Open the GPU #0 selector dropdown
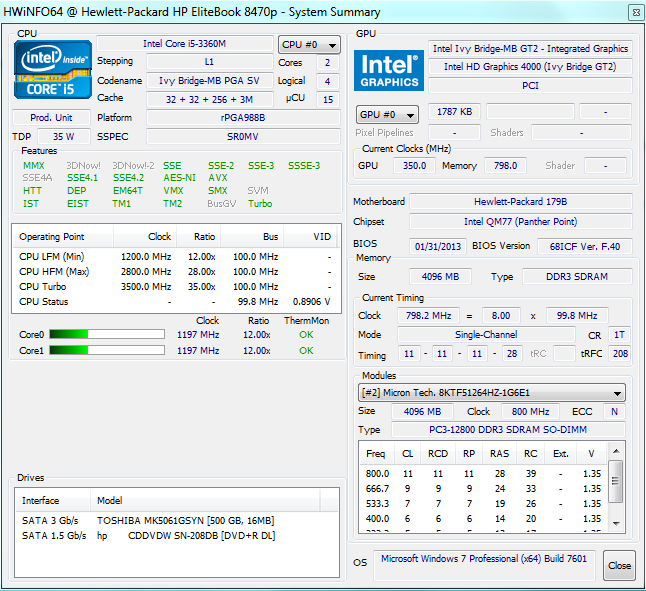646x591 pixels. (x=388, y=115)
